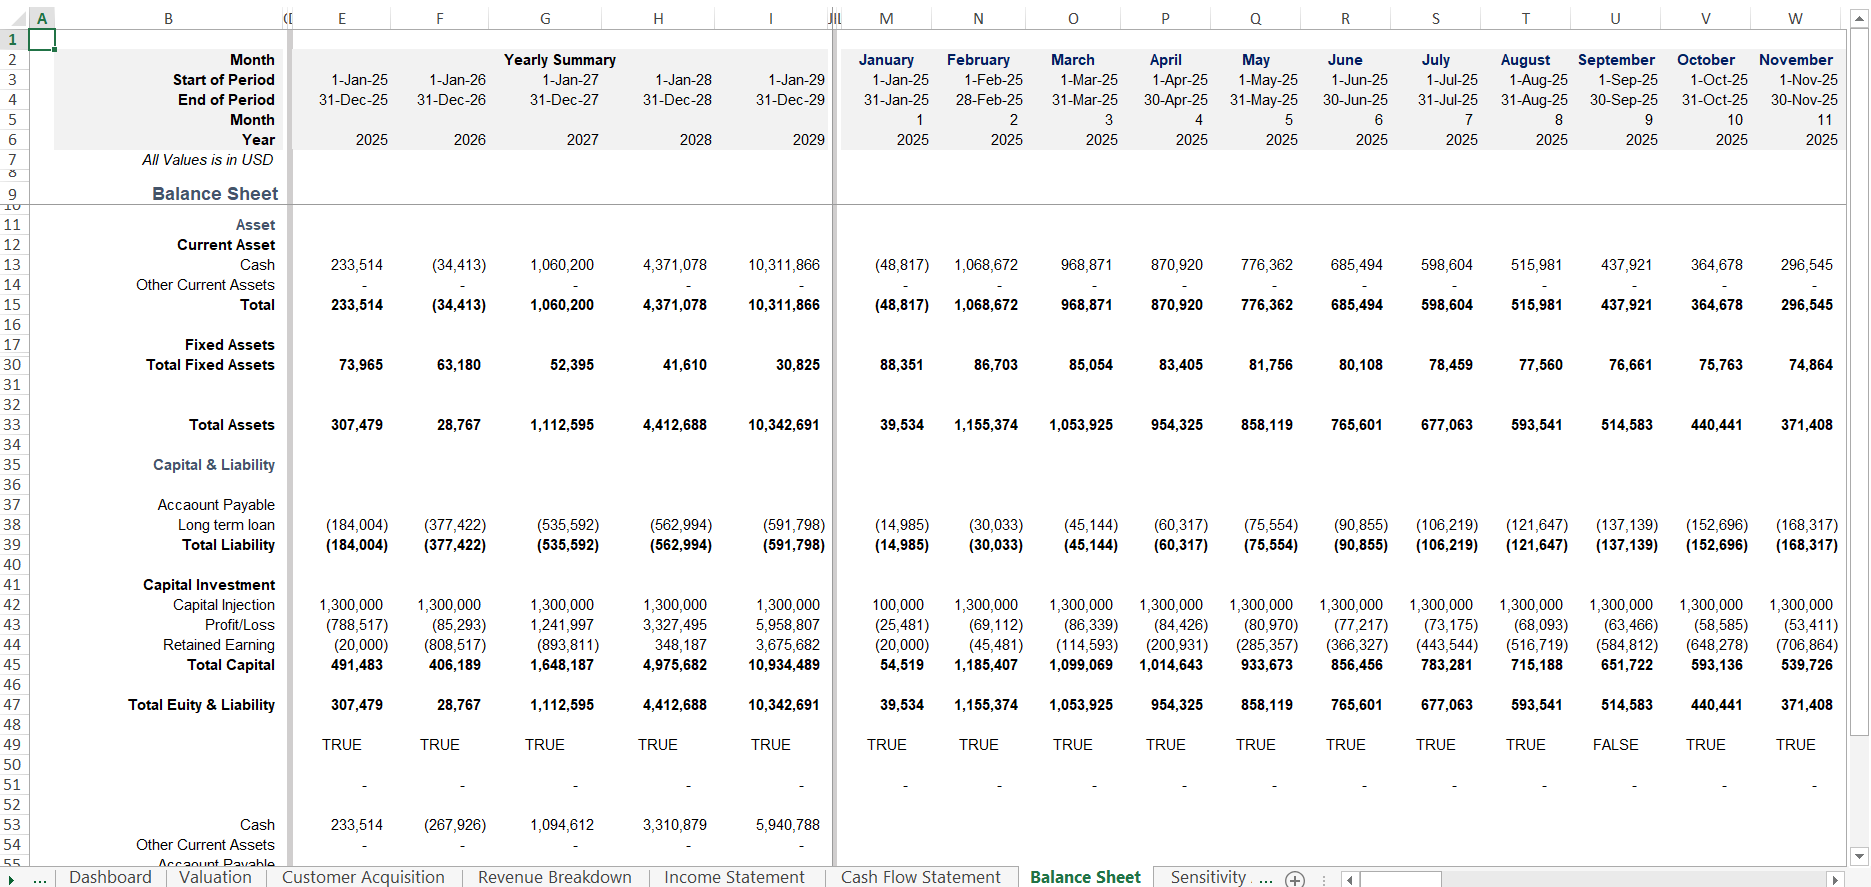Click the November Total Capital 539,726
1871x887 pixels.
coord(1807,665)
